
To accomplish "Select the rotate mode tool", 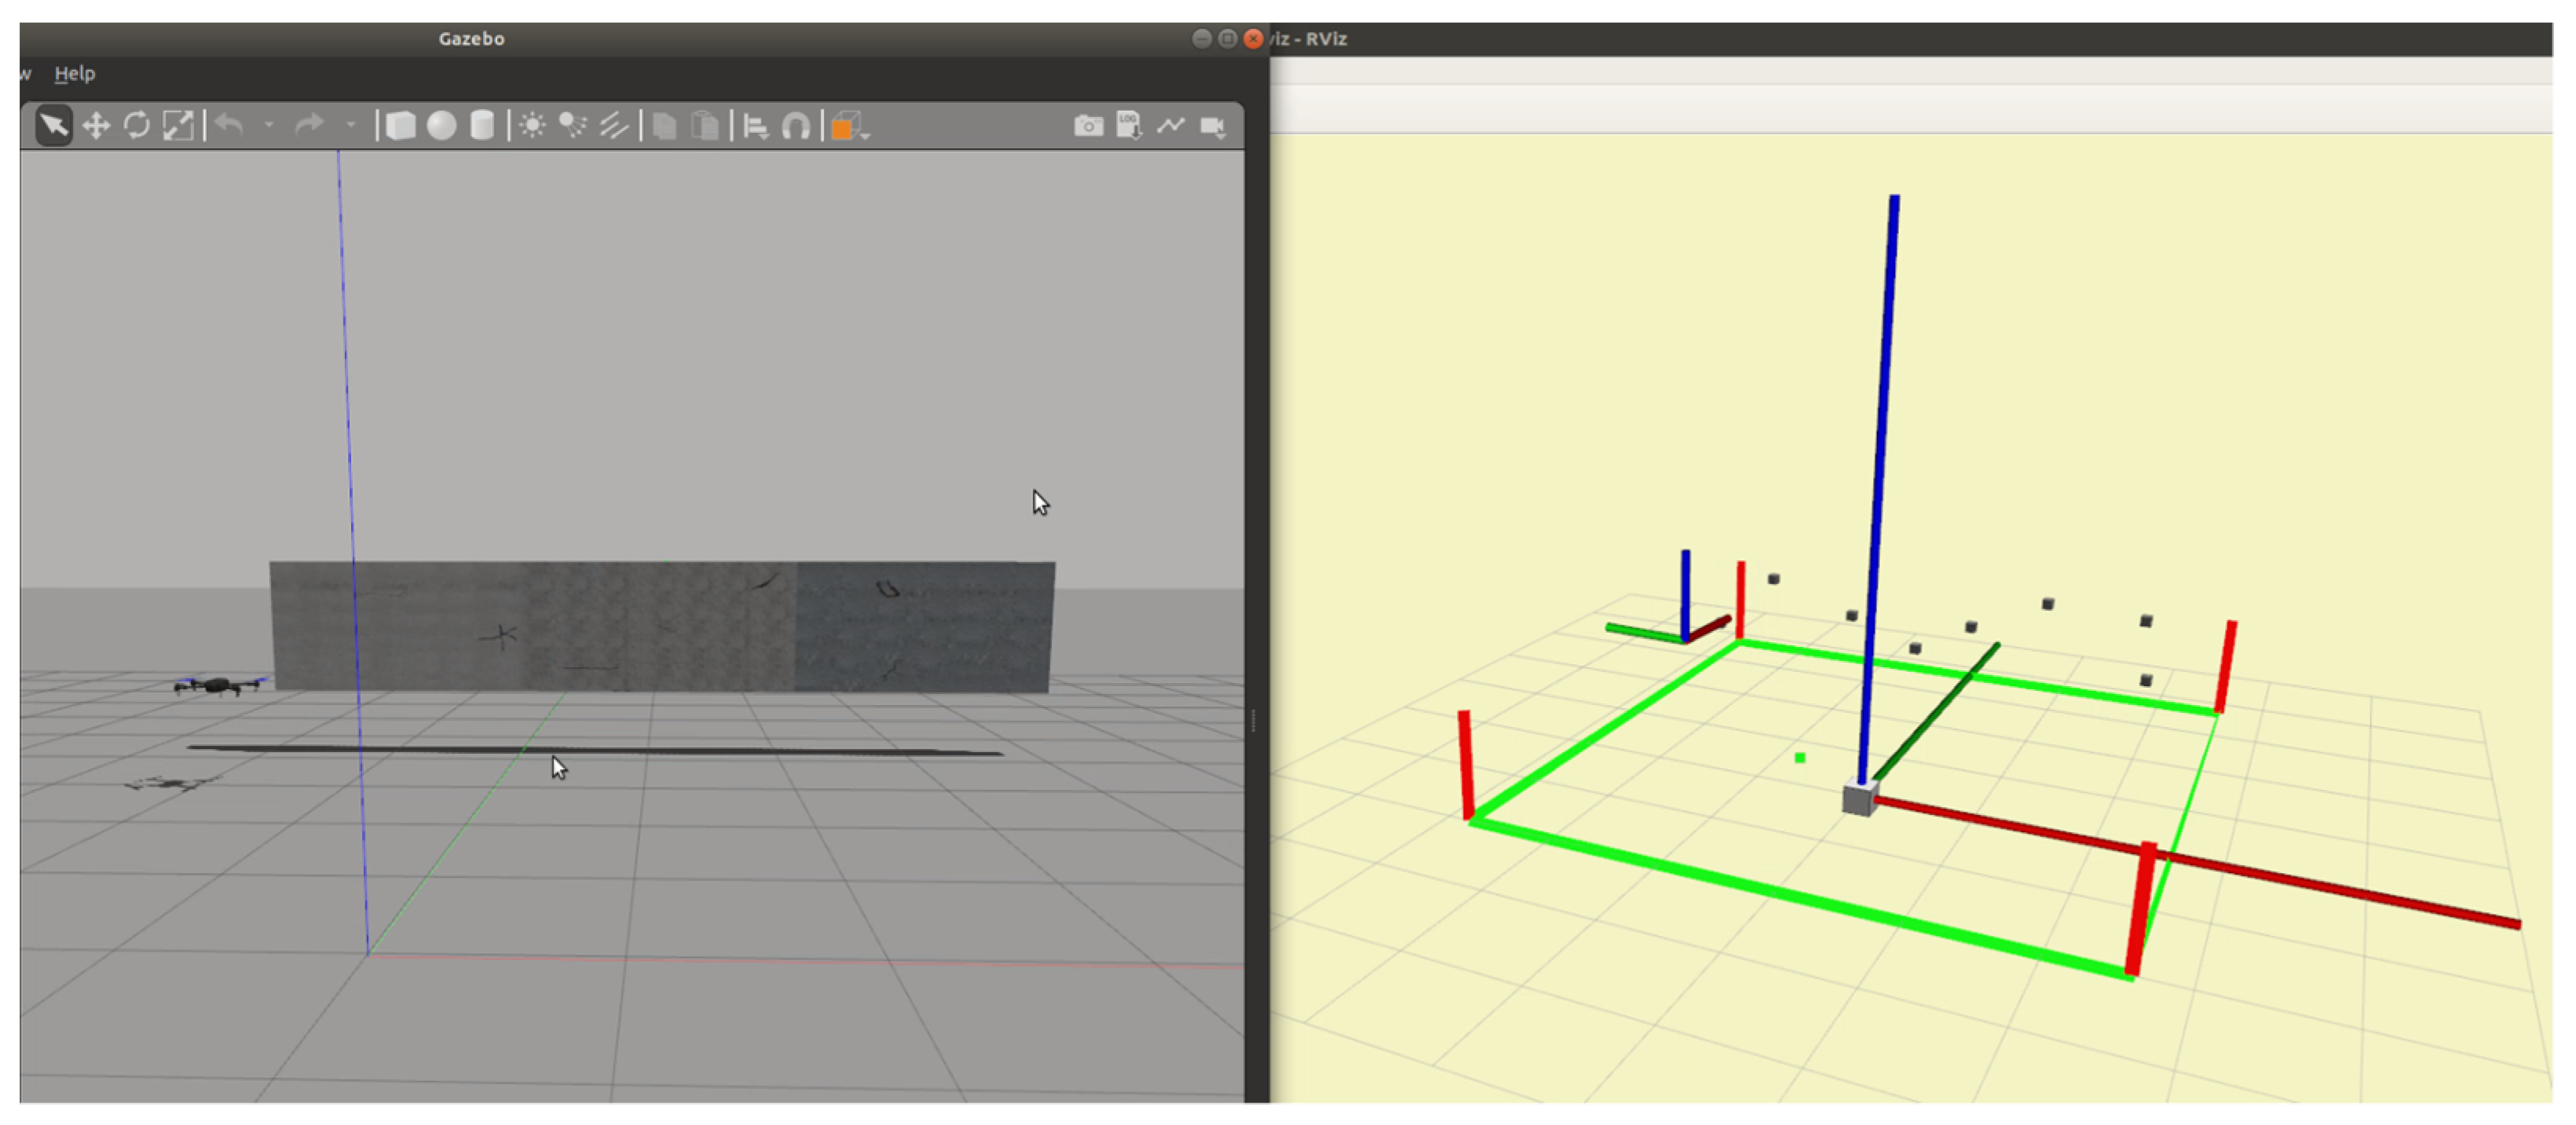I will coord(137,126).
